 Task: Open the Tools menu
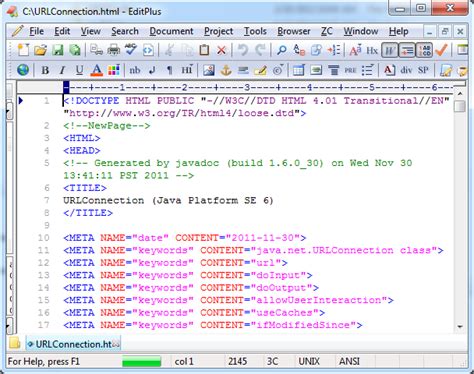click(255, 31)
